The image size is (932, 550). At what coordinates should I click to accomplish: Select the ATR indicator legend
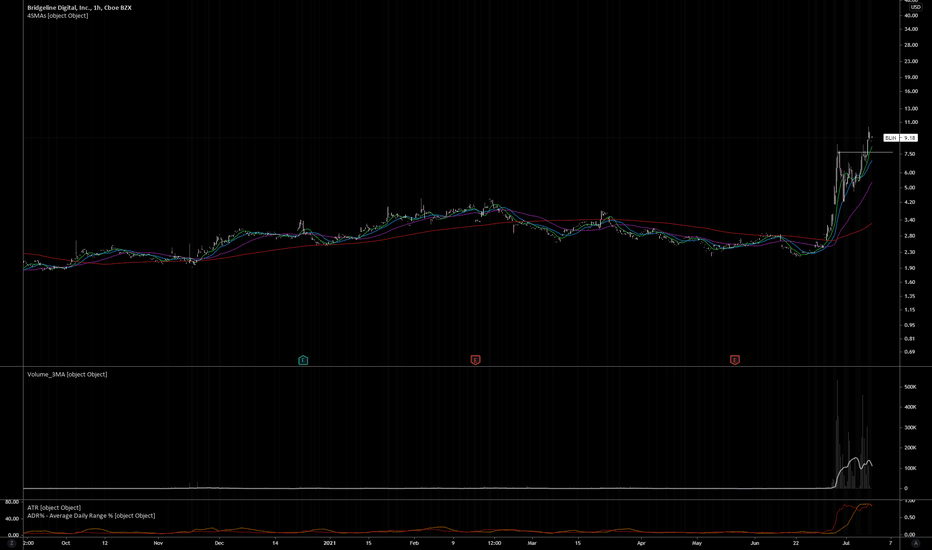pos(53,508)
